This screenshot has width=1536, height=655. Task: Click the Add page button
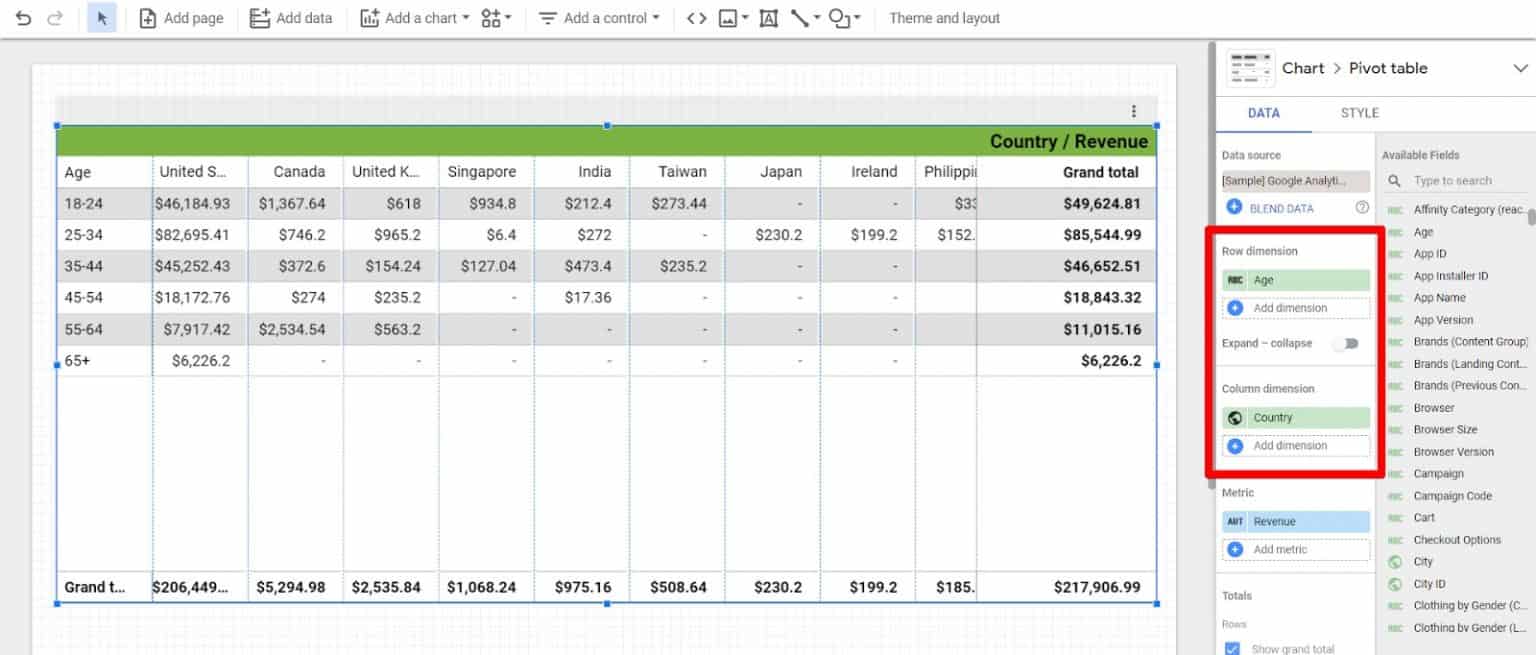(181, 17)
